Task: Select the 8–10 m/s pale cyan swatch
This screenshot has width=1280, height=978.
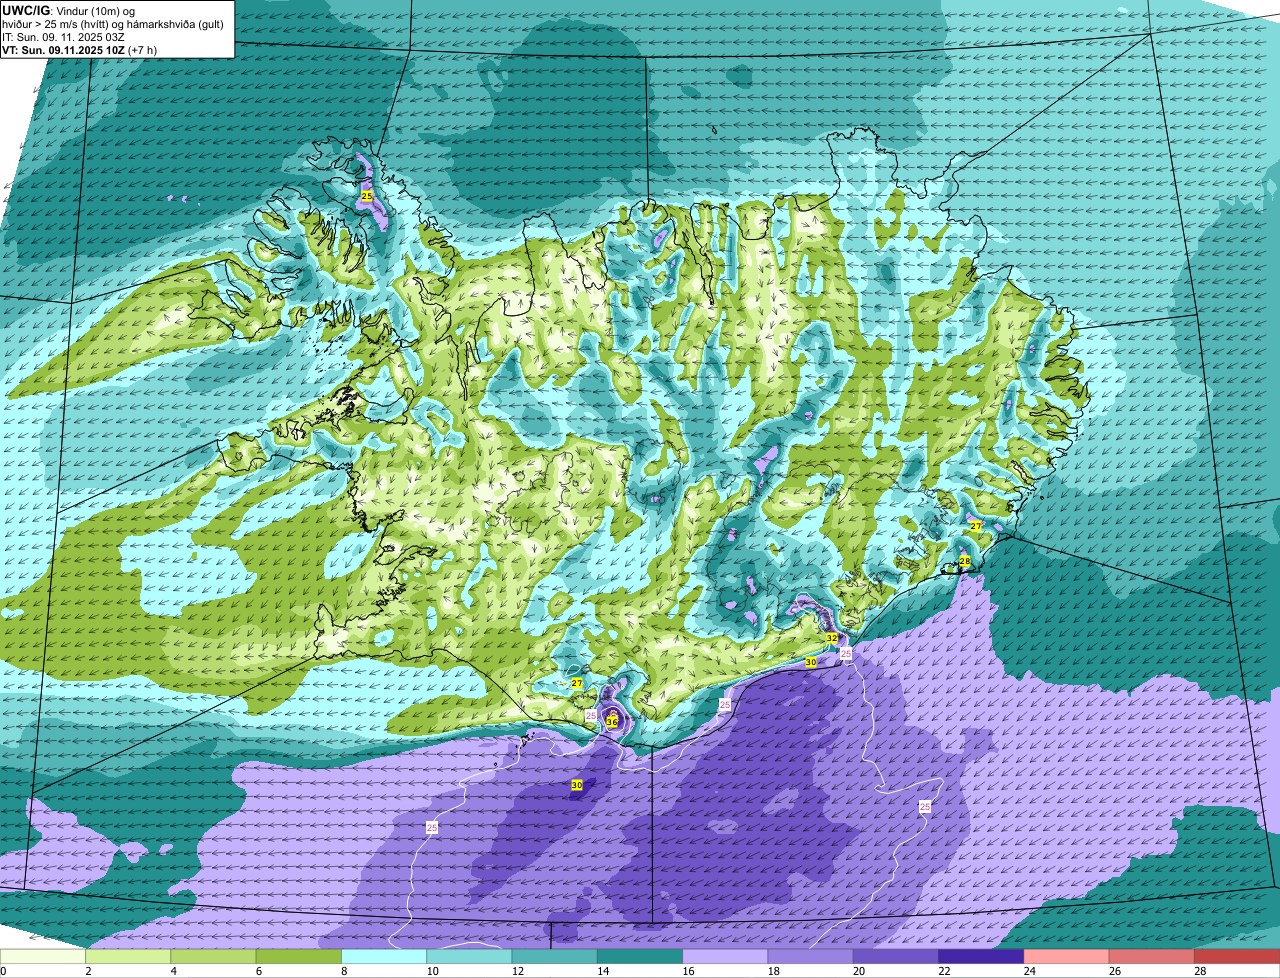Action: (384, 957)
